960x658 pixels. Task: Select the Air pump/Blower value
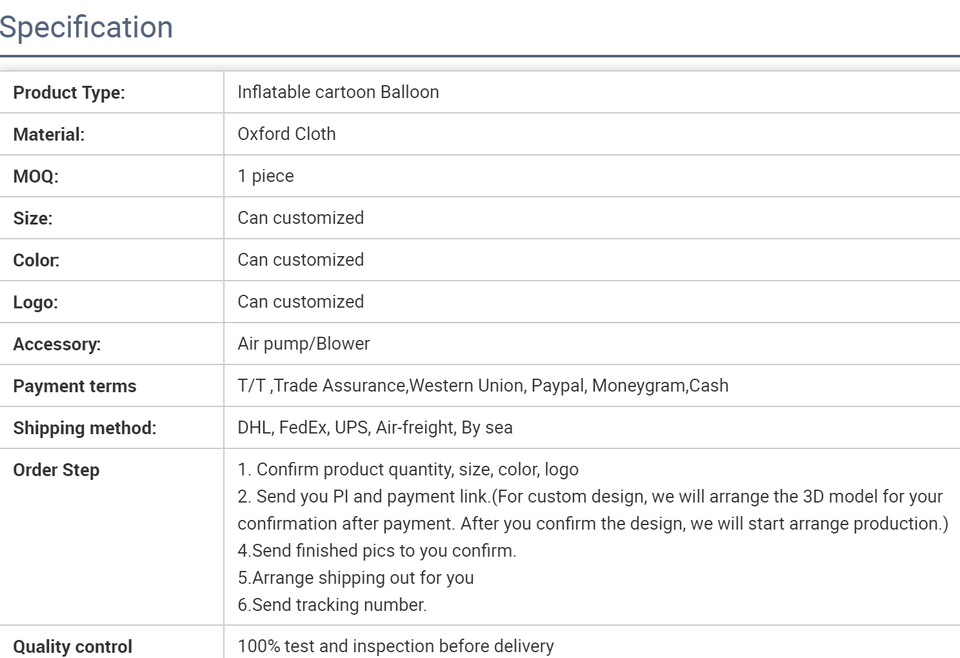pyautogui.click(x=304, y=344)
